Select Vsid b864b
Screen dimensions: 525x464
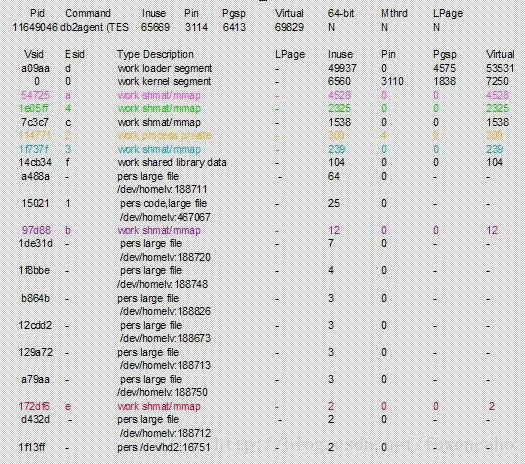click(x=35, y=298)
